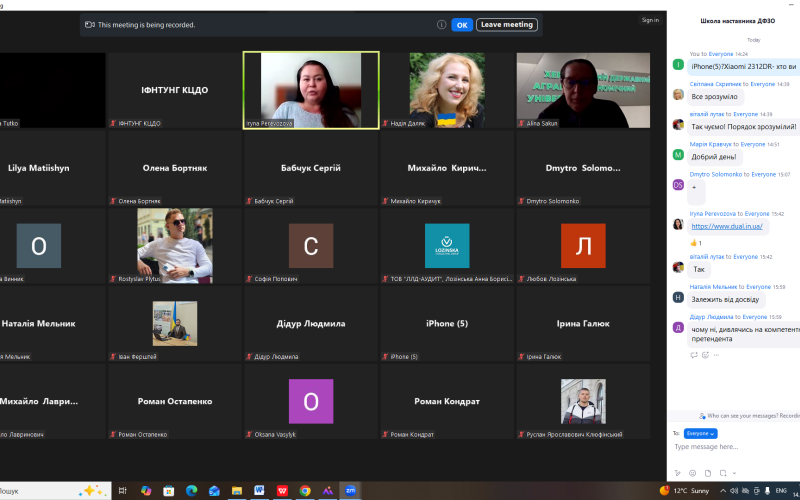Attach a file in chat
800x500 pixels.
[708, 473]
